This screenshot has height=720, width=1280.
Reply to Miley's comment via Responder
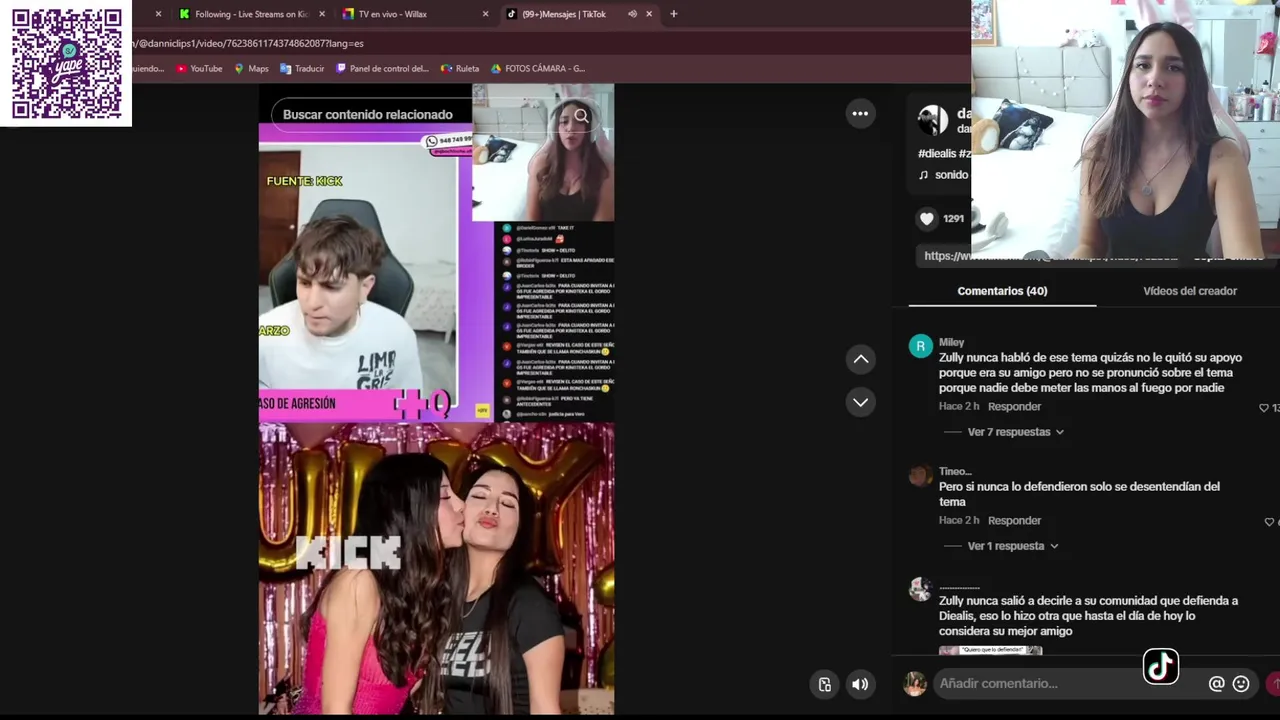(x=1014, y=407)
